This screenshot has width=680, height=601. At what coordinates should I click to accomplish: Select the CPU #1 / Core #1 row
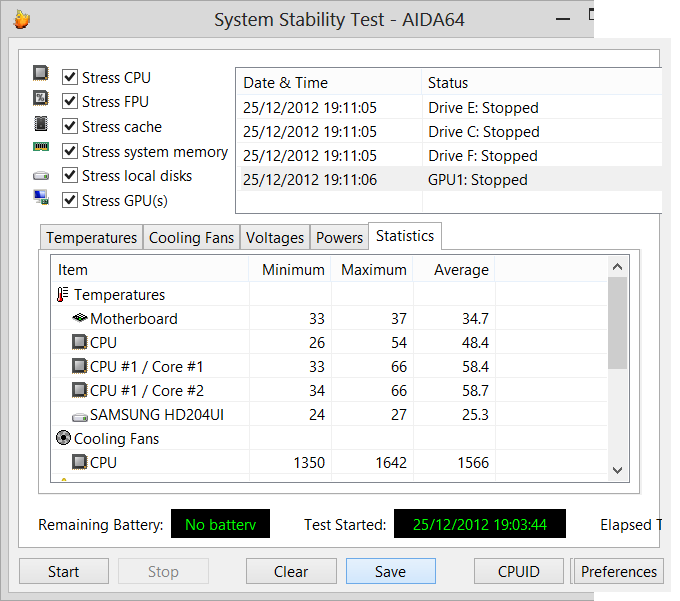[x=147, y=367]
